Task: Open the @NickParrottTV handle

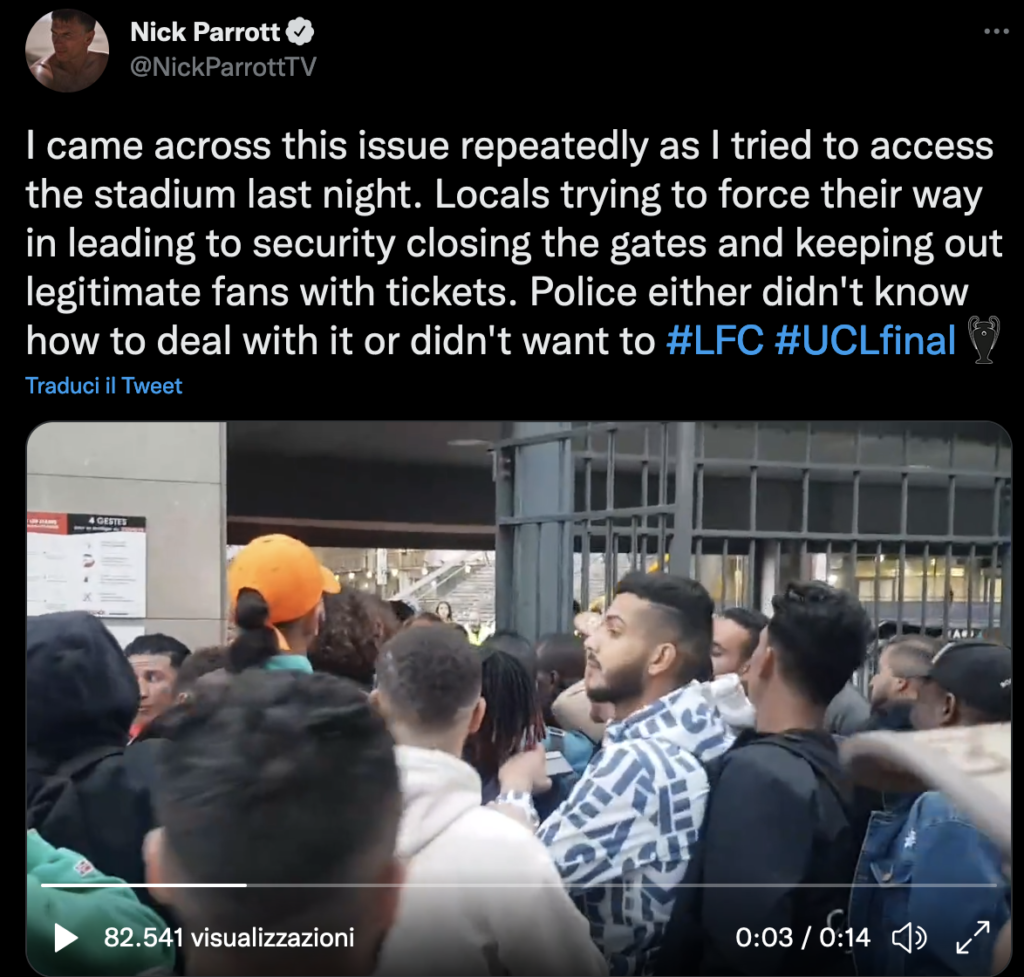Action: (223, 67)
